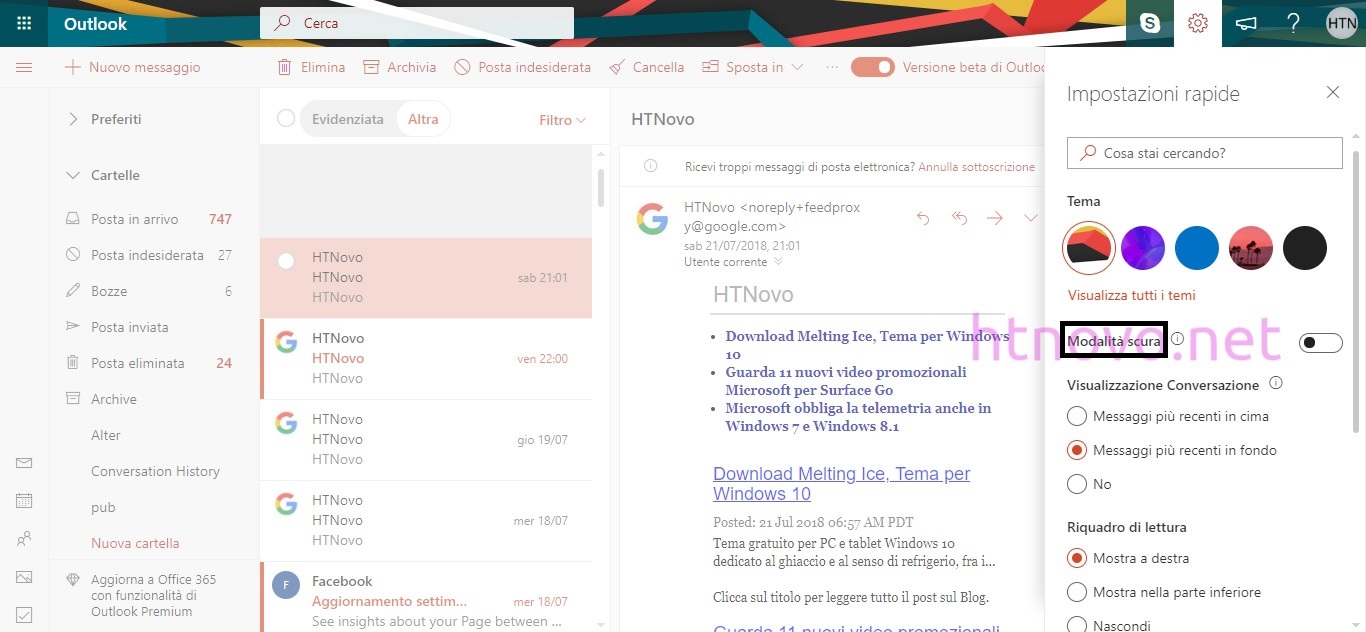
Task: Click the Cancella sweep toolbar button
Action: (x=646, y=67)
